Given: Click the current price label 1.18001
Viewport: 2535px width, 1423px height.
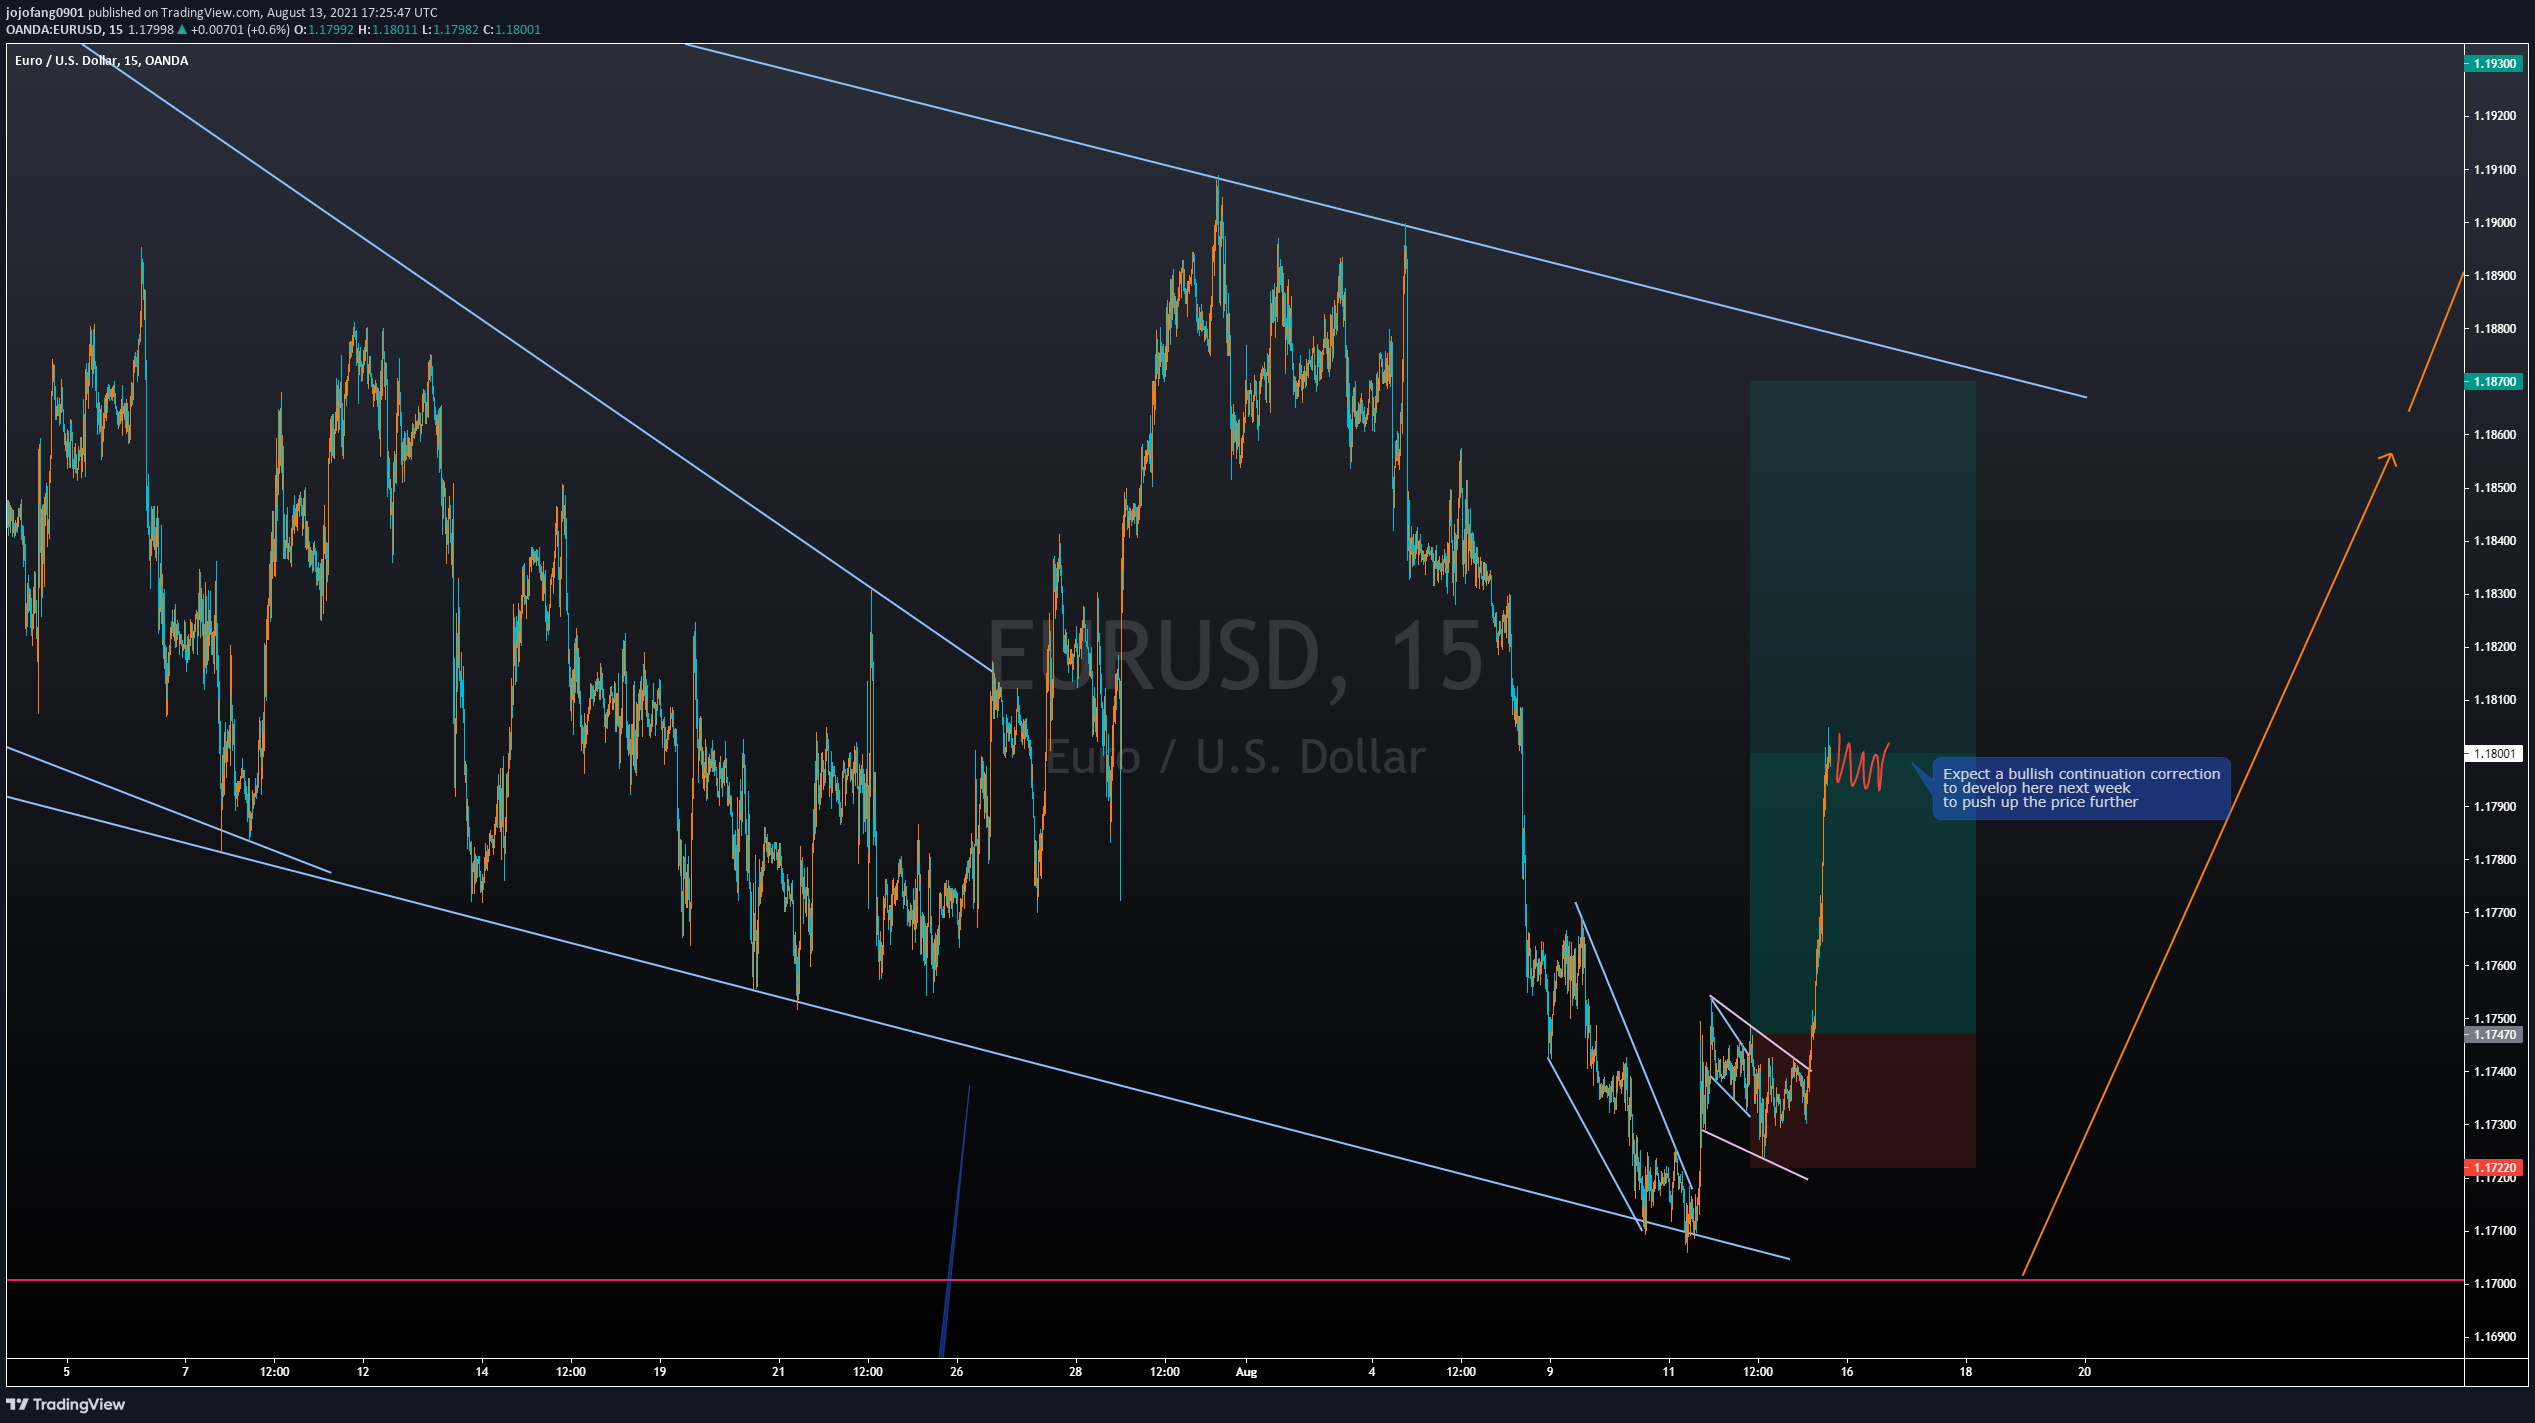Looking at the screenshot, I should click(x=2494, y=753).
